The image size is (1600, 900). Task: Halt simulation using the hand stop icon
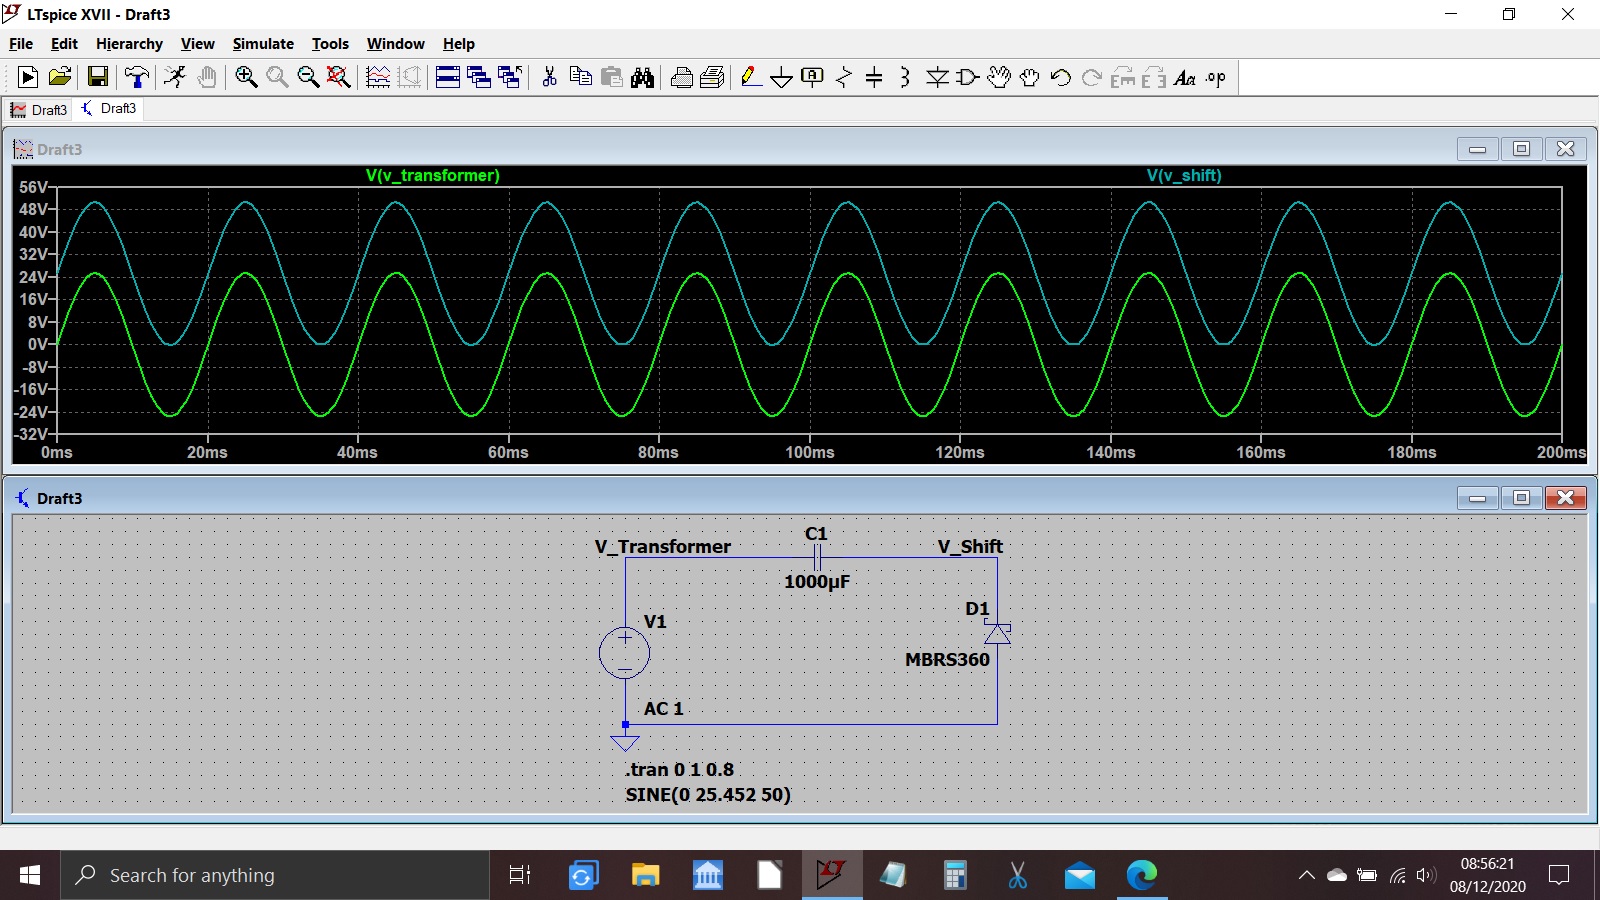[x=207, y=77]
